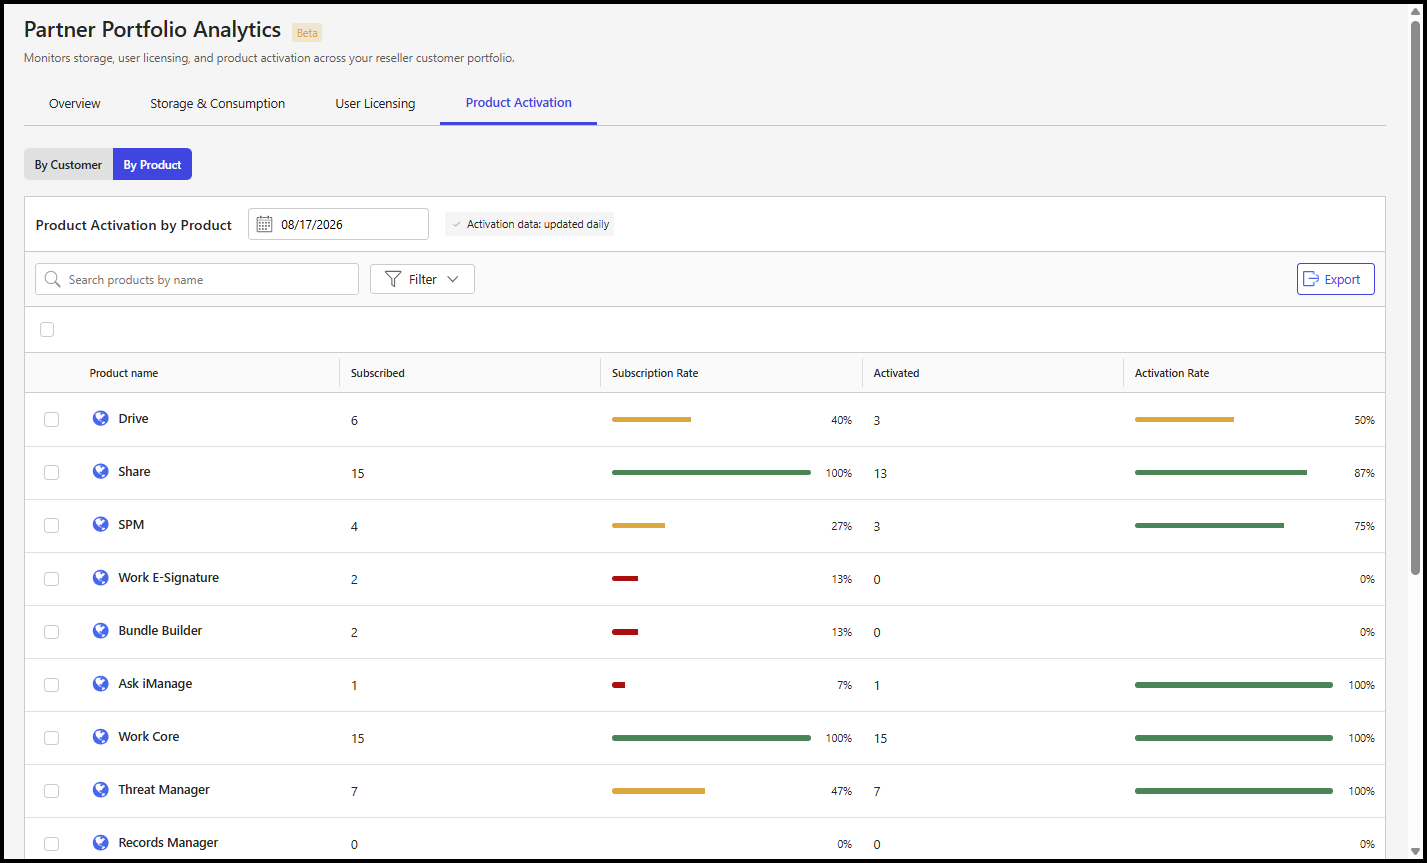This screenshot has width=1427, height=863.
Task: Expand the Filter dropdown chevron
Action: (x=453, y=279)
